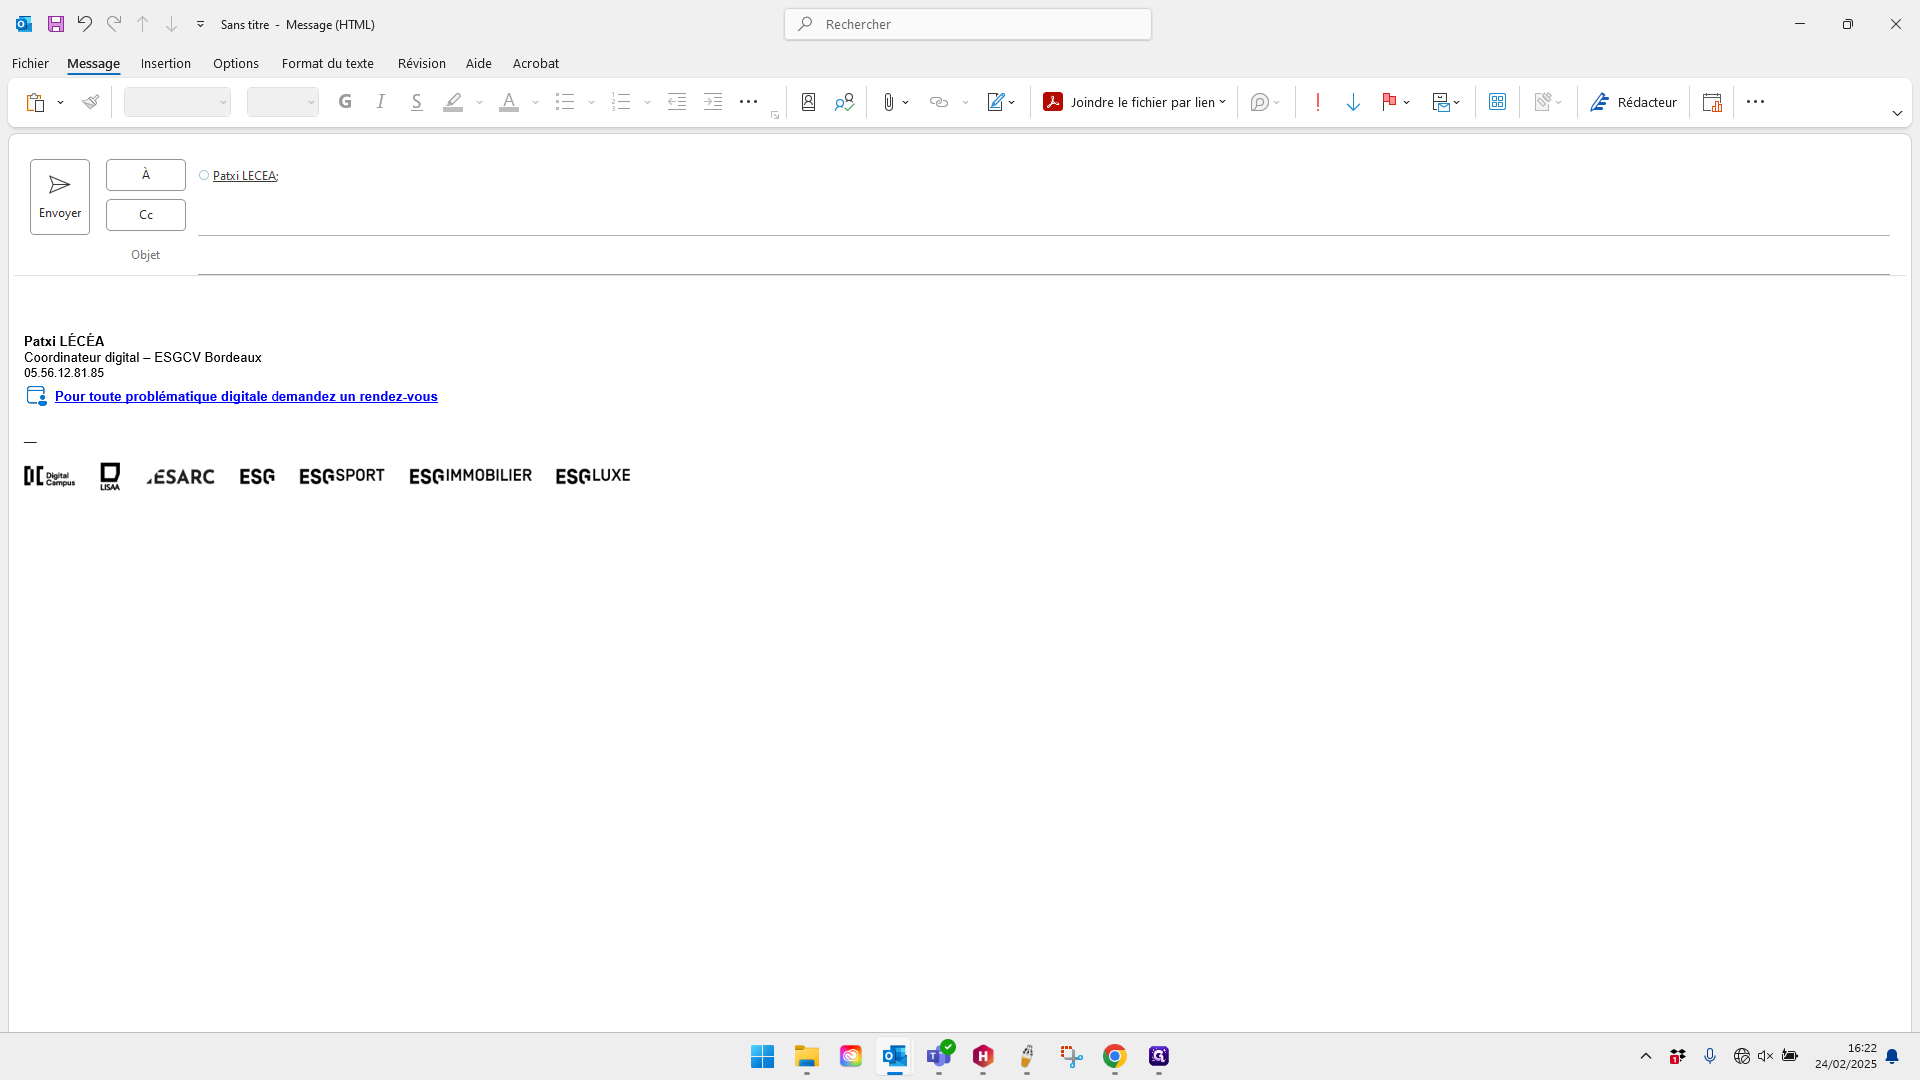Toggle bulleted list formatting
The width and height of the screenshot is (1920, 1080).
[565, 102]
